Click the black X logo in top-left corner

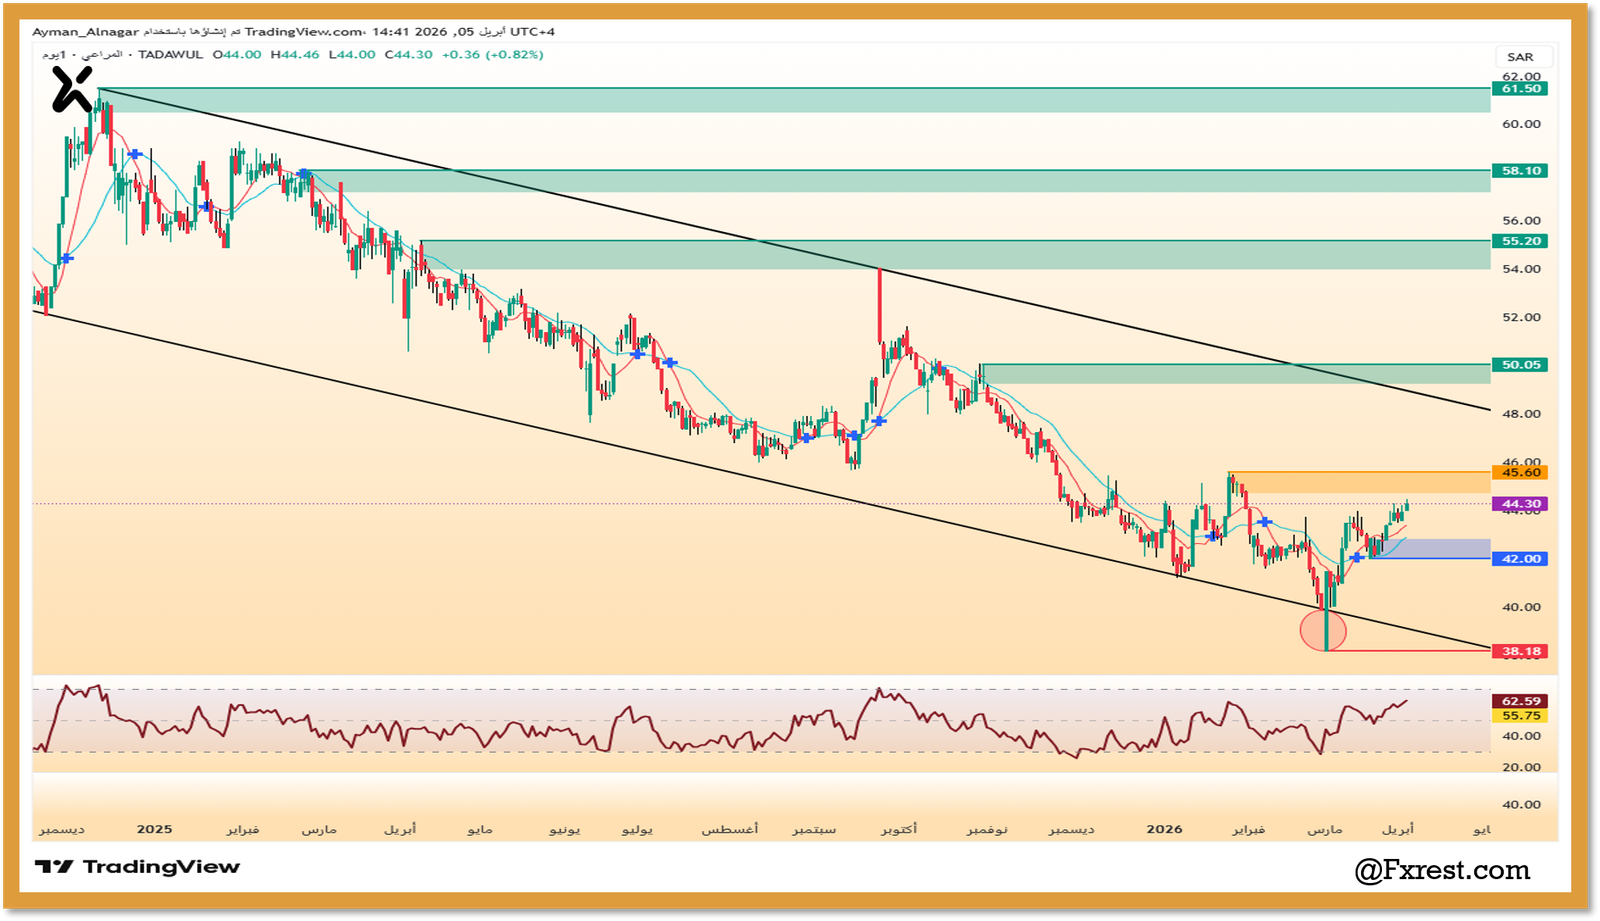72,89
